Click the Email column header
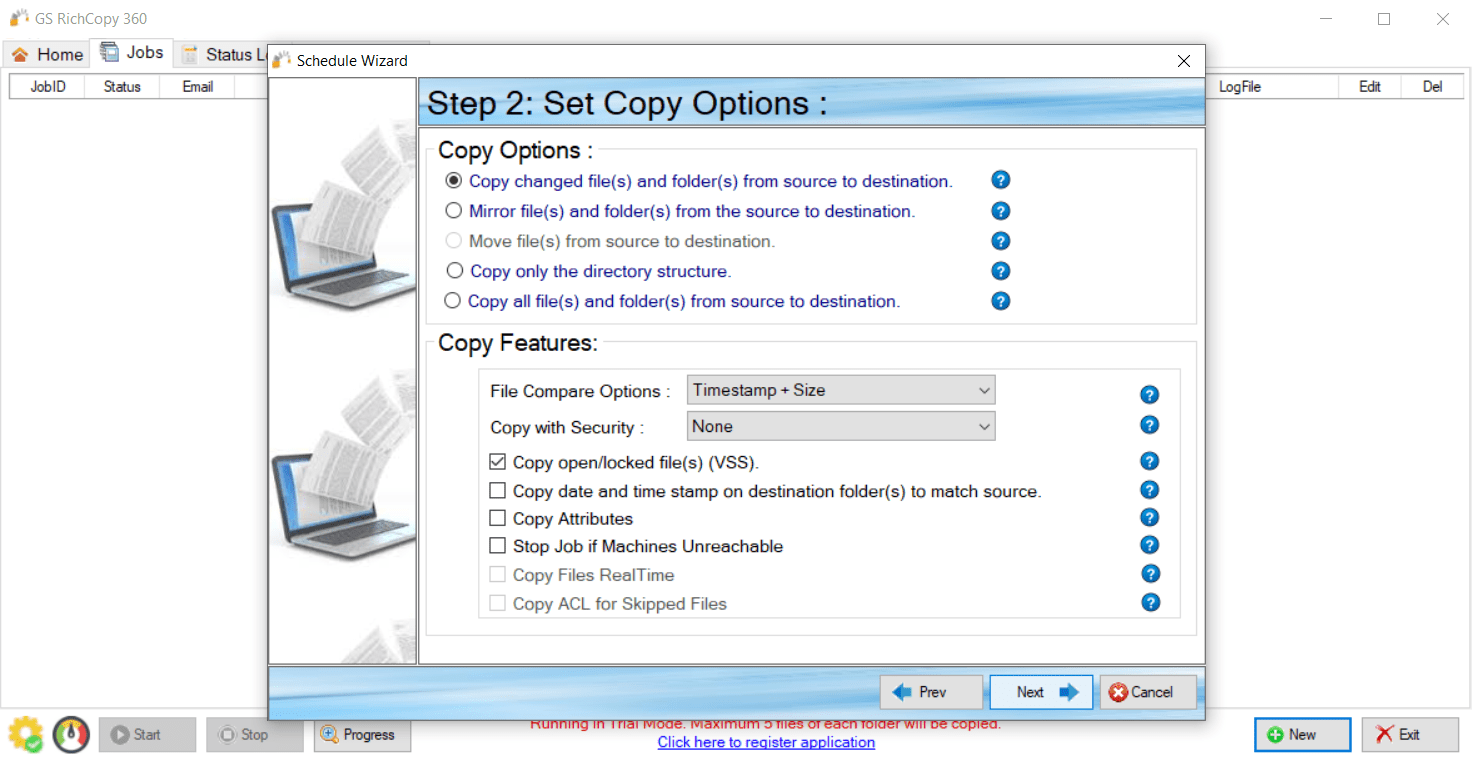Image resolution: width=1472 pixels, height=761 pixels. [x=197, y=87]
